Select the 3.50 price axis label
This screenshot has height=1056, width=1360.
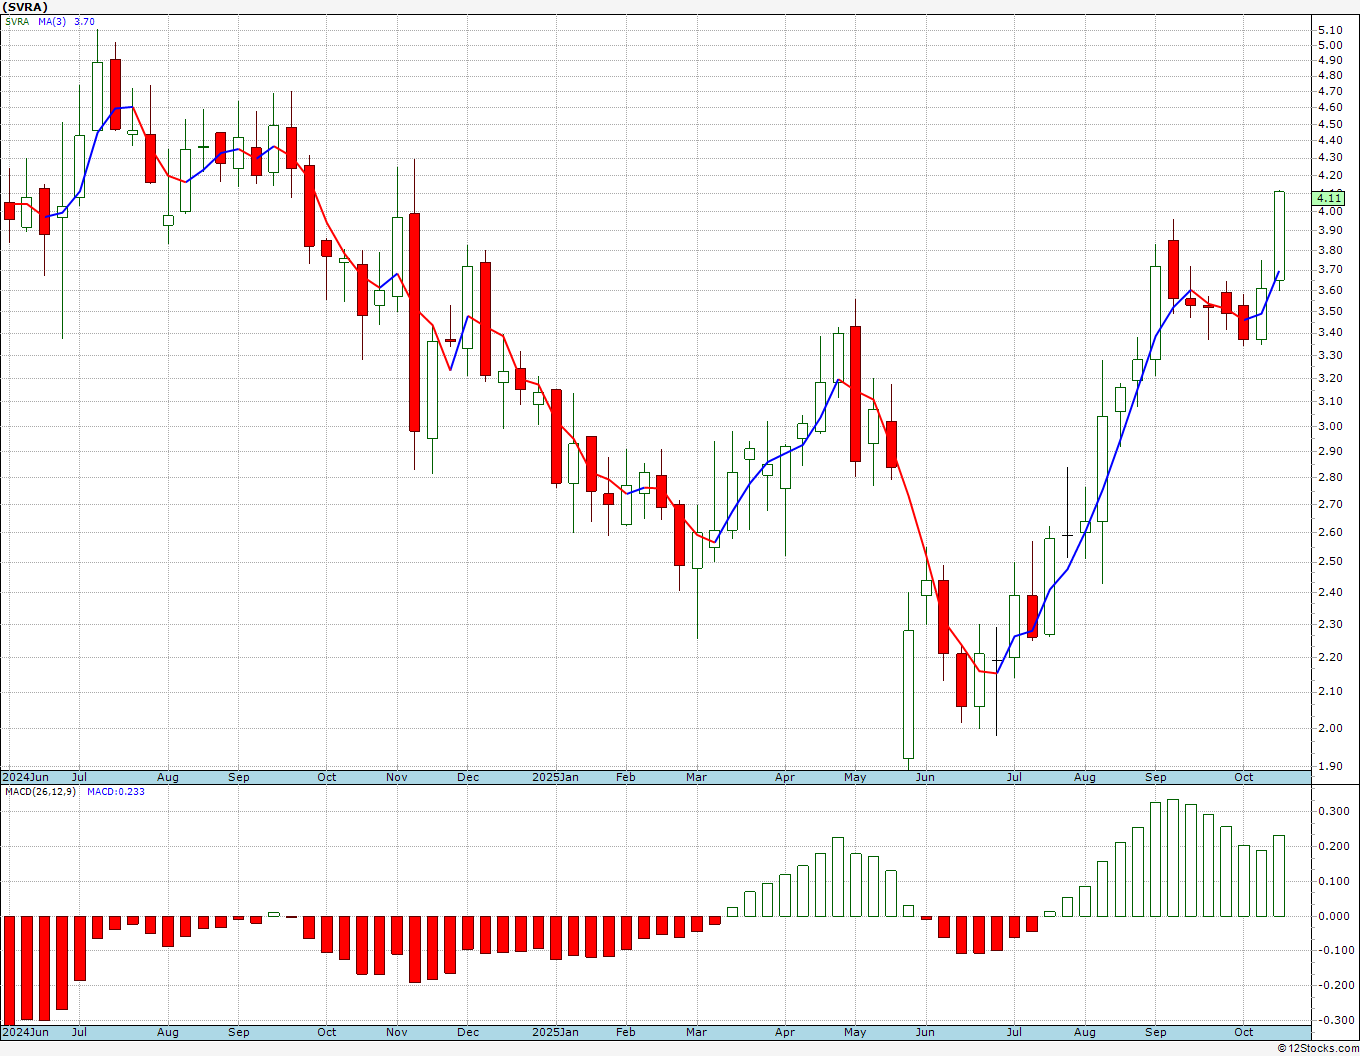coord(1330,311)
